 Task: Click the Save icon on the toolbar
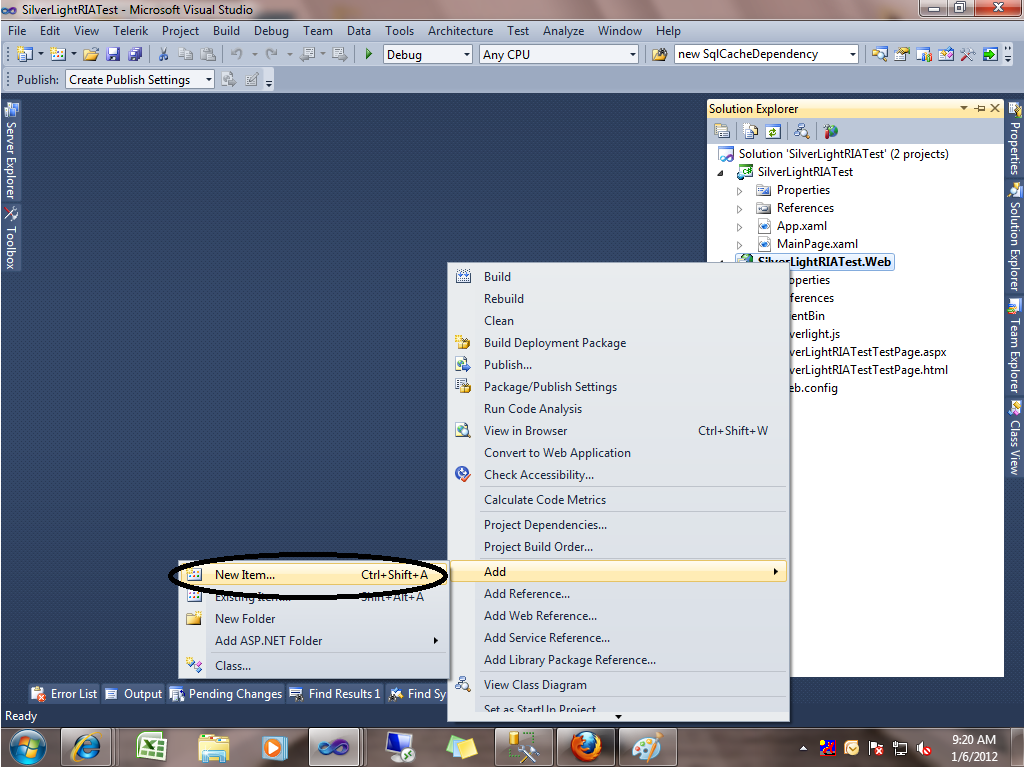pos(113,54)
